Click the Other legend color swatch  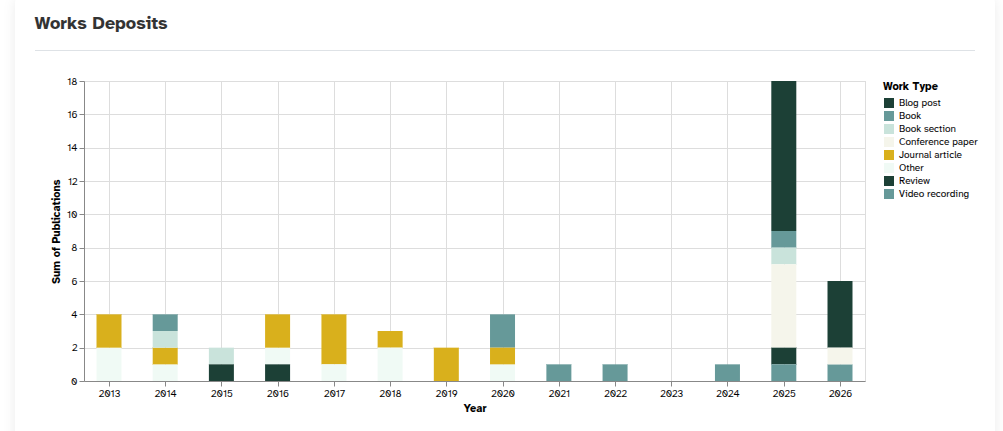pyautogui.click(x=888, y=168)
